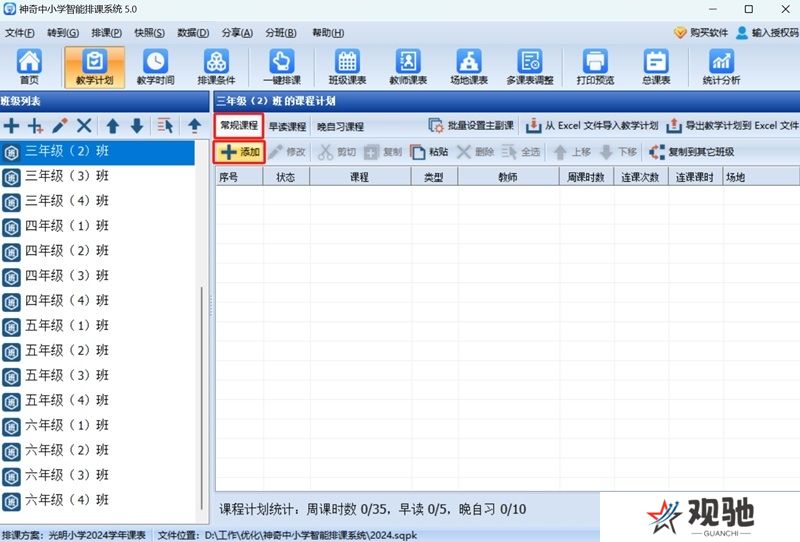The image size is (800, 542).
Task: Click the 粘贴 toolbar button
Action: tap(429, 152)
